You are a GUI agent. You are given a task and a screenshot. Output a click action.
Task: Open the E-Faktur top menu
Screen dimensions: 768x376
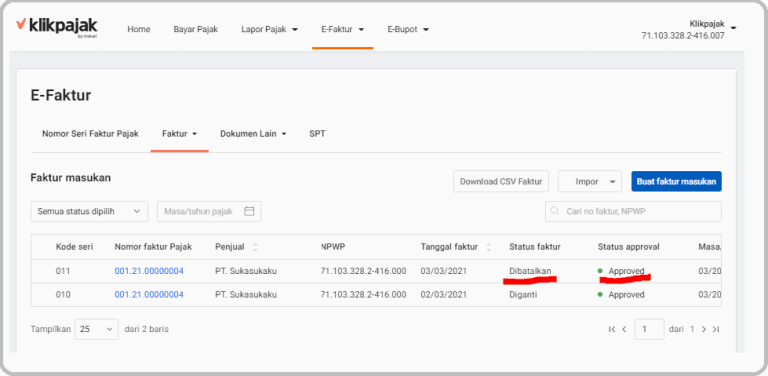click(342, 29)
